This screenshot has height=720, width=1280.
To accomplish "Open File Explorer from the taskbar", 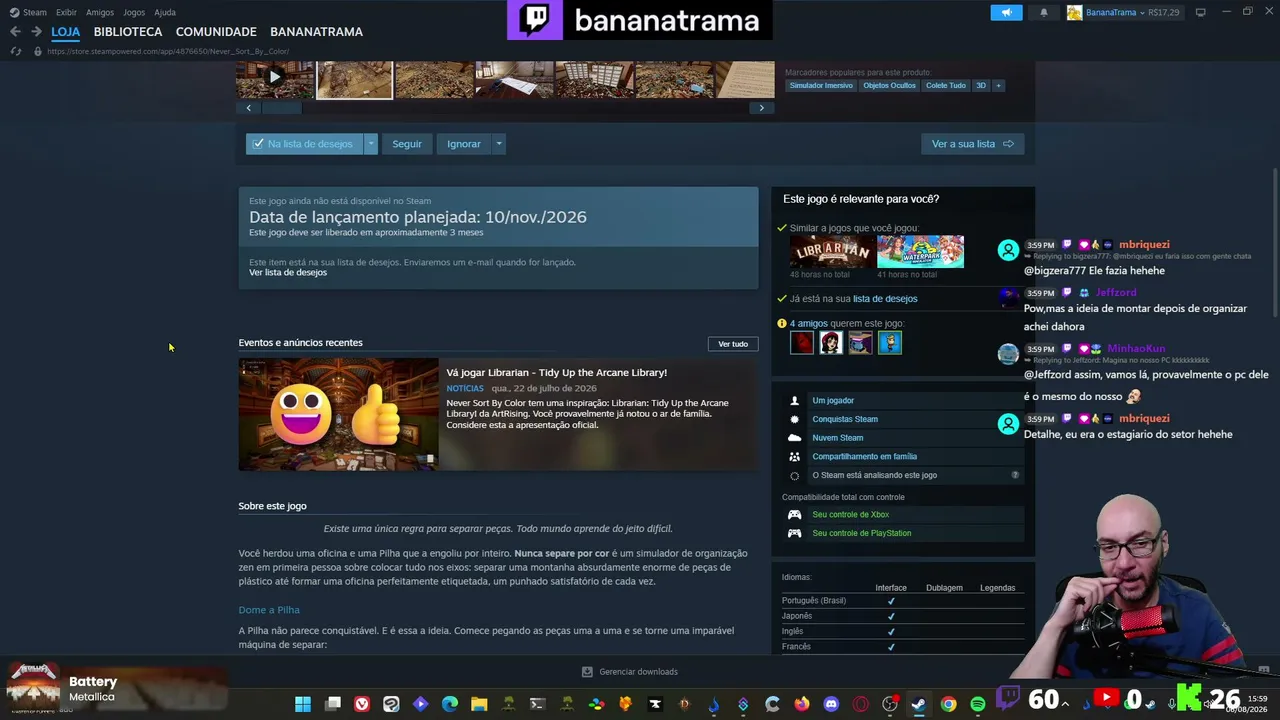I will [x=479, y=704].
